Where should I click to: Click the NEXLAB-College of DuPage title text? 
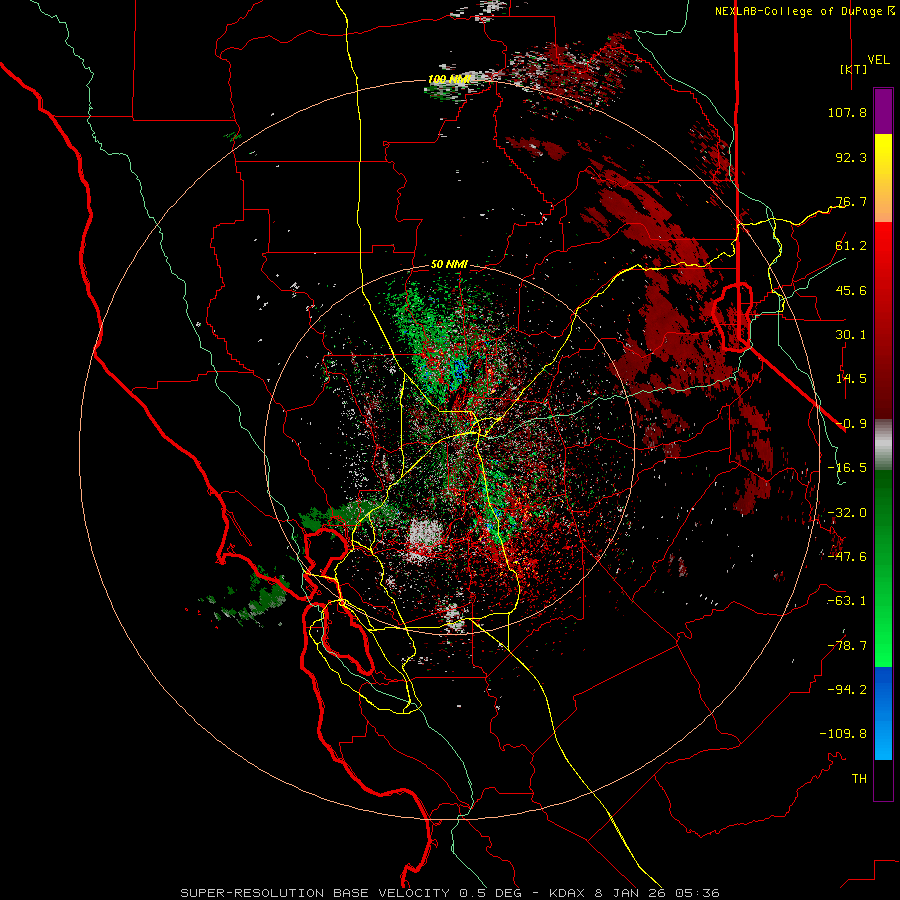(x=798, y=11)
